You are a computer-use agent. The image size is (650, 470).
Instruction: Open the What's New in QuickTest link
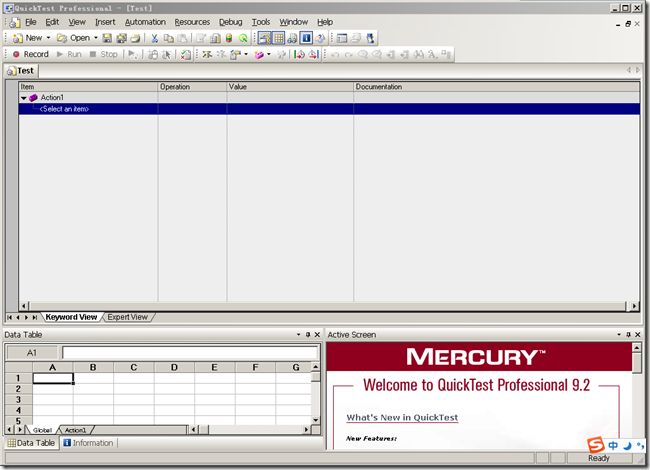(x=402, y=417)
